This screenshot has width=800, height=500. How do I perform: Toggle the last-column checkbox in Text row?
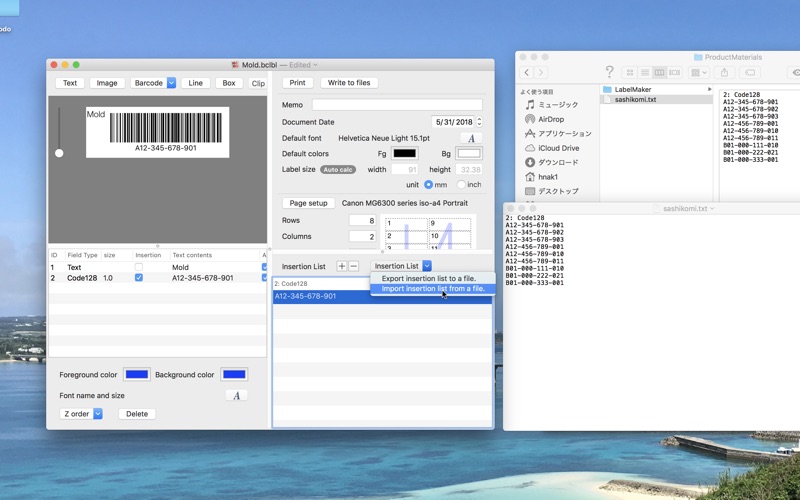[264, 267]
